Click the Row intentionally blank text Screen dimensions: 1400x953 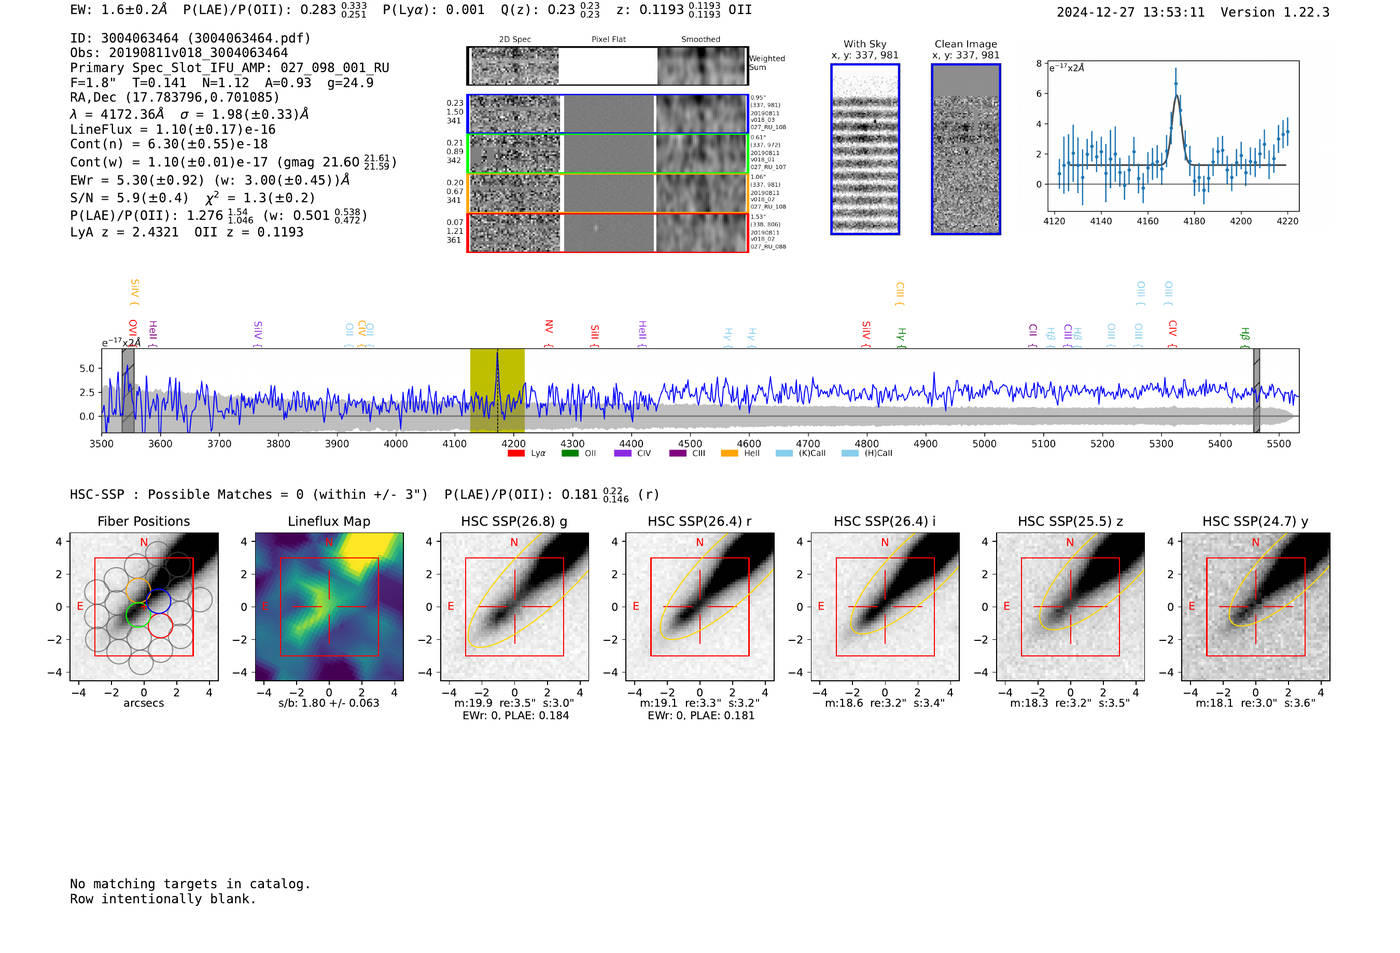pos(163,899)
